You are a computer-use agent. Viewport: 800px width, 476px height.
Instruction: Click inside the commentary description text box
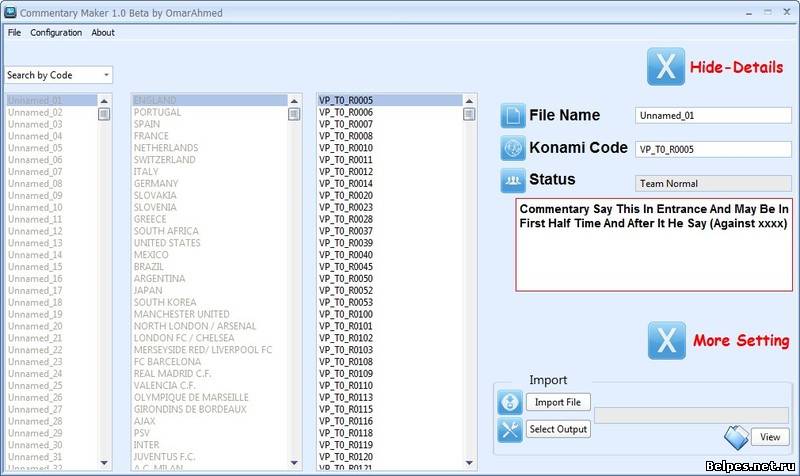pyautogui.click(x=654, y=245)
